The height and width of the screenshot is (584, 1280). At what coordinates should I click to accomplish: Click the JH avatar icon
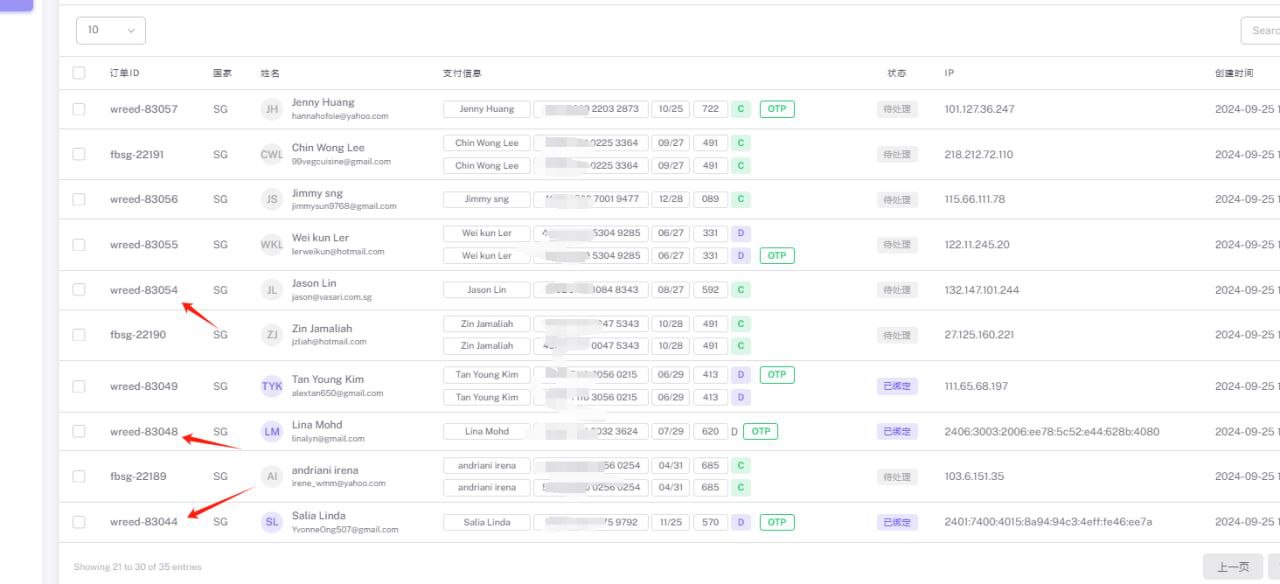coord(271,109)
